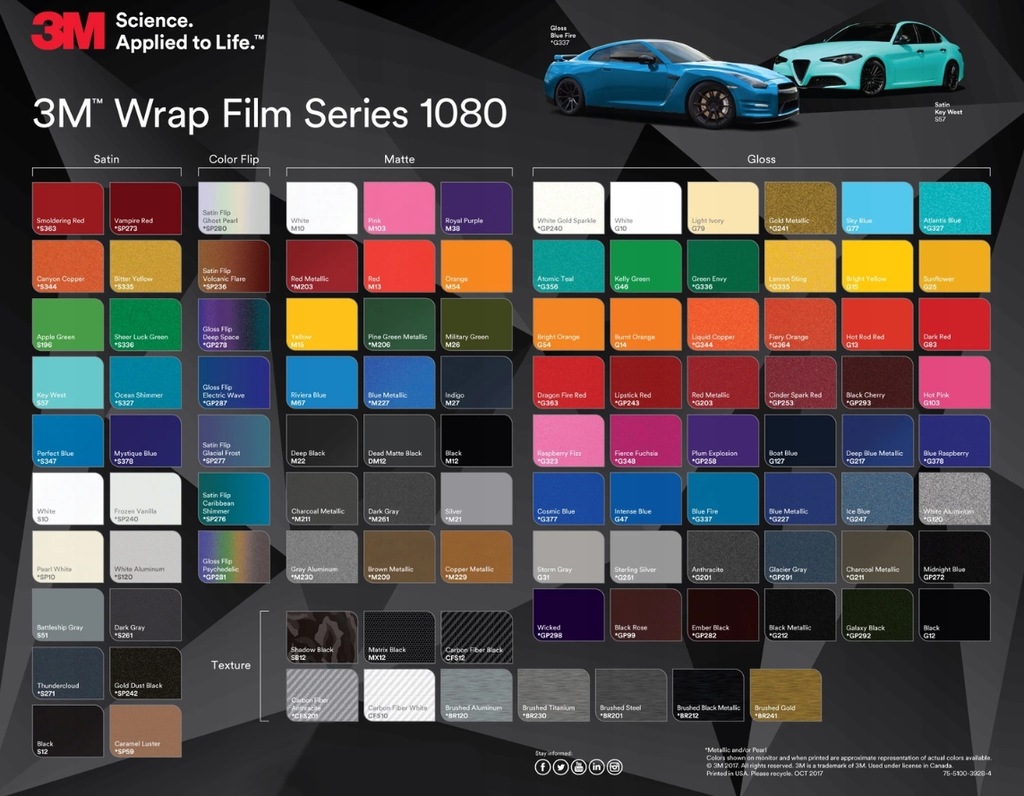Select the Sunflower G25 swatch
The width and height of the screenshot is (1024, 796).
(955, 266)
